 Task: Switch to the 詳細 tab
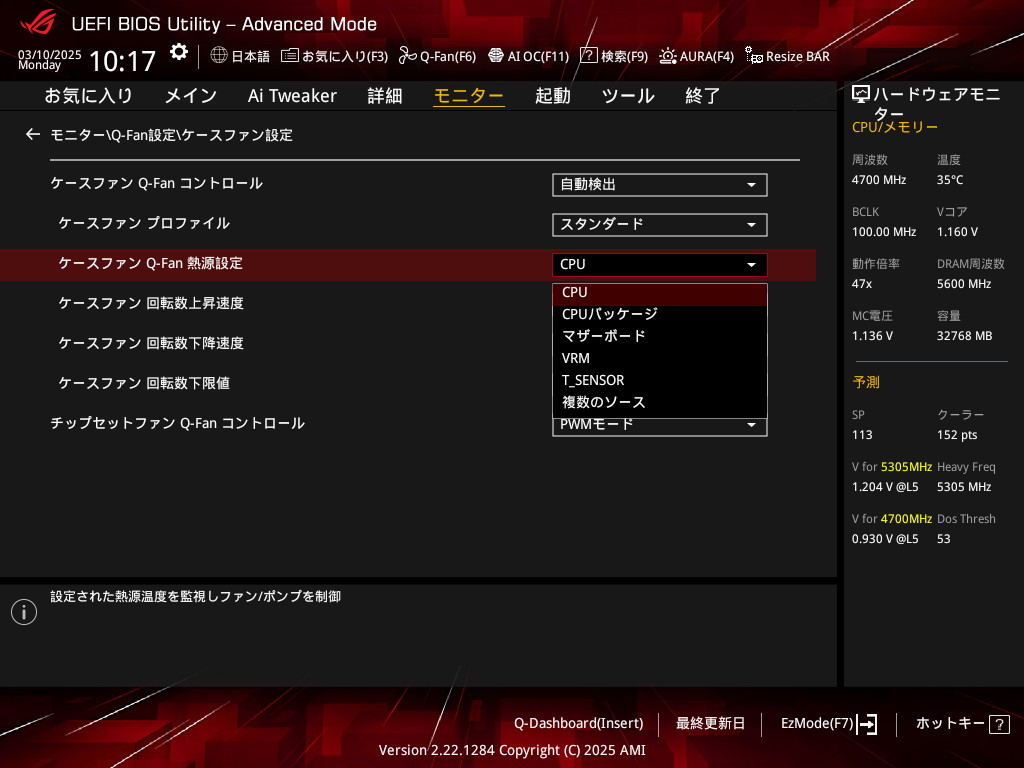coord(385,96)
